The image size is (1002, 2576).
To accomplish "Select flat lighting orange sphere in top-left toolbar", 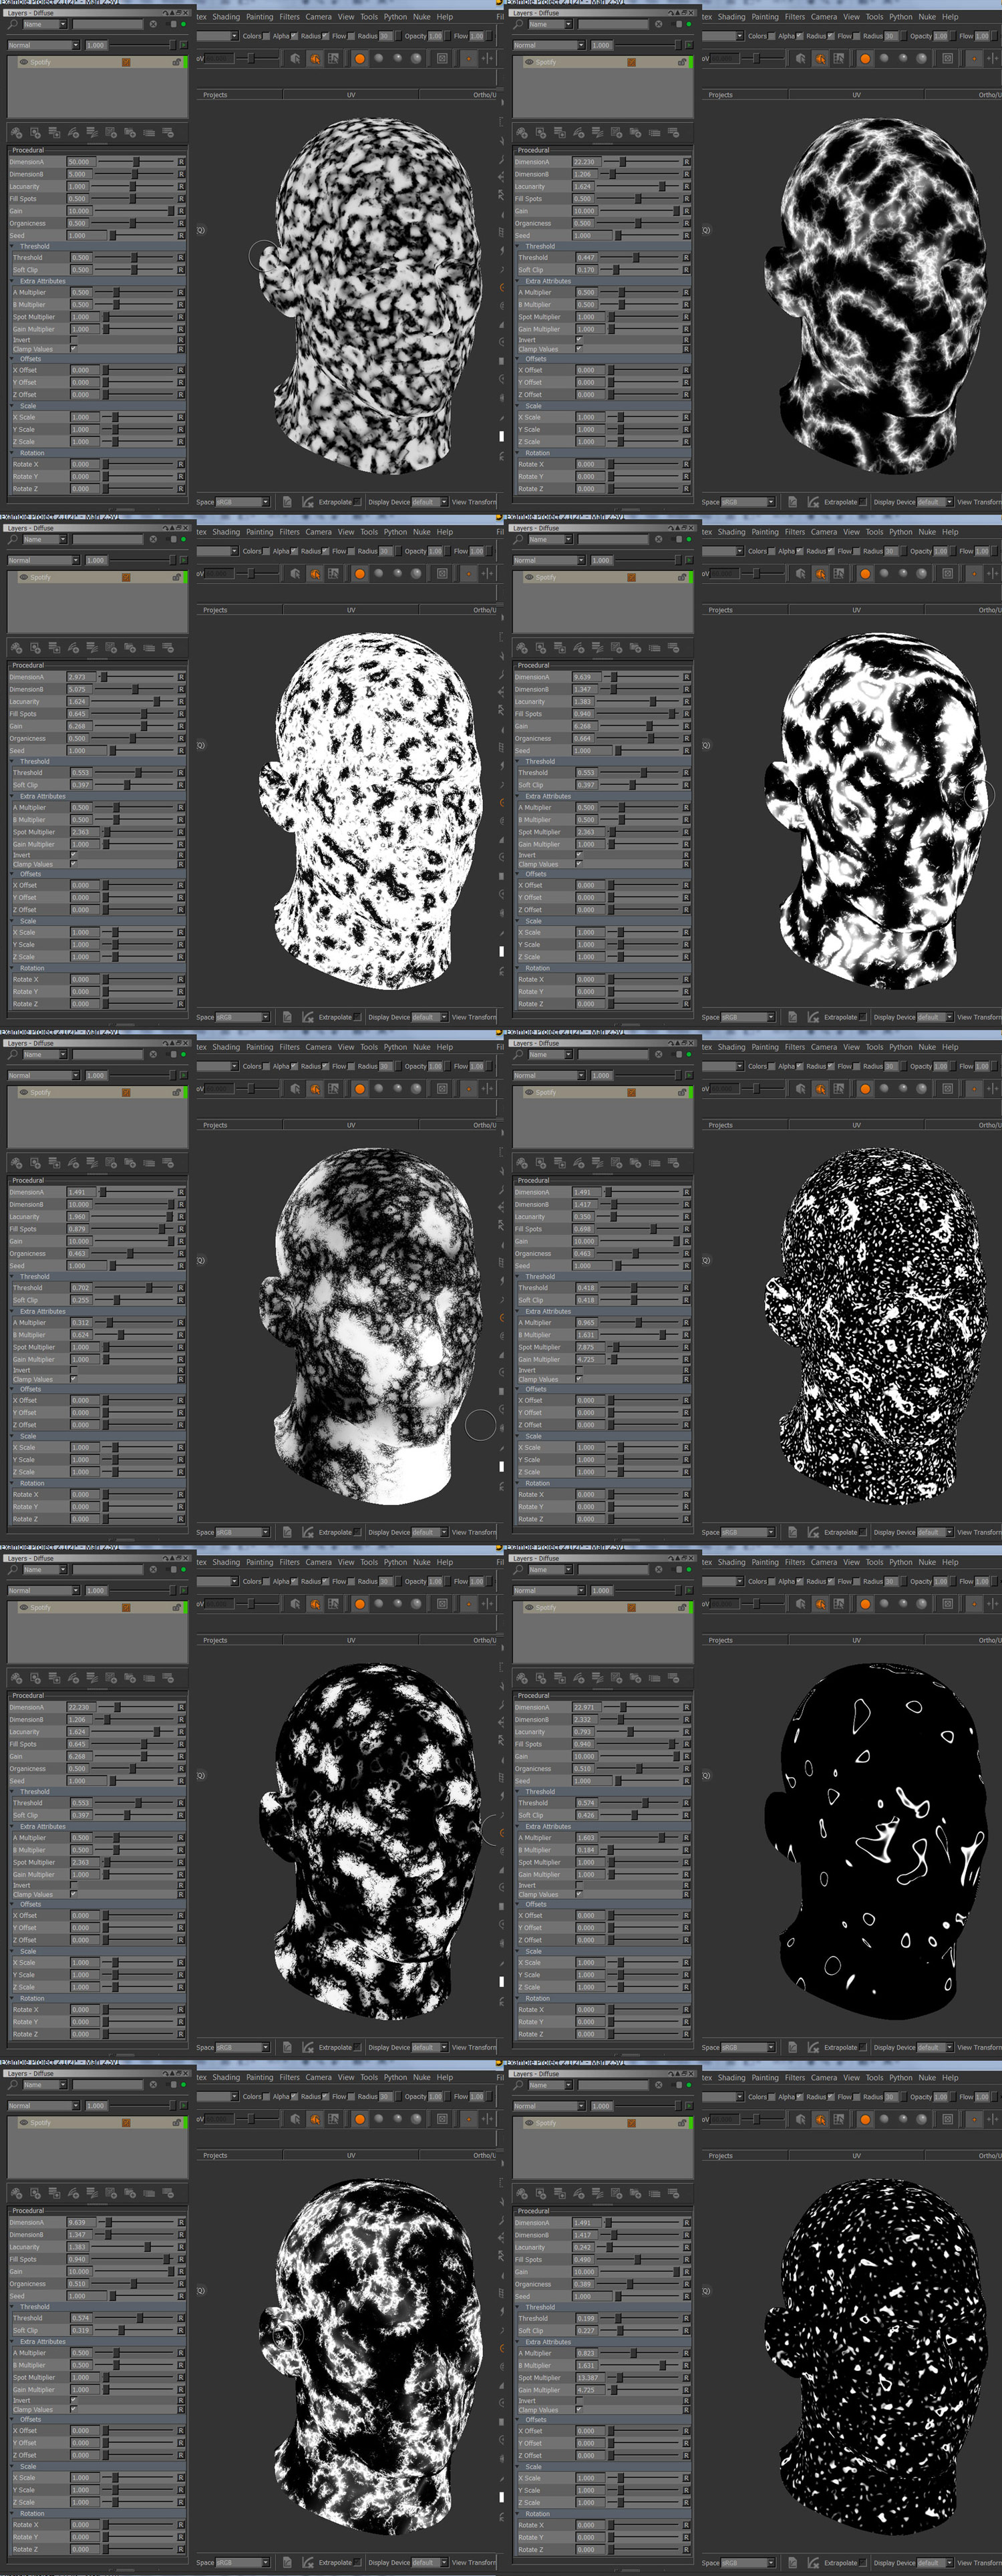I will point(359,59).
